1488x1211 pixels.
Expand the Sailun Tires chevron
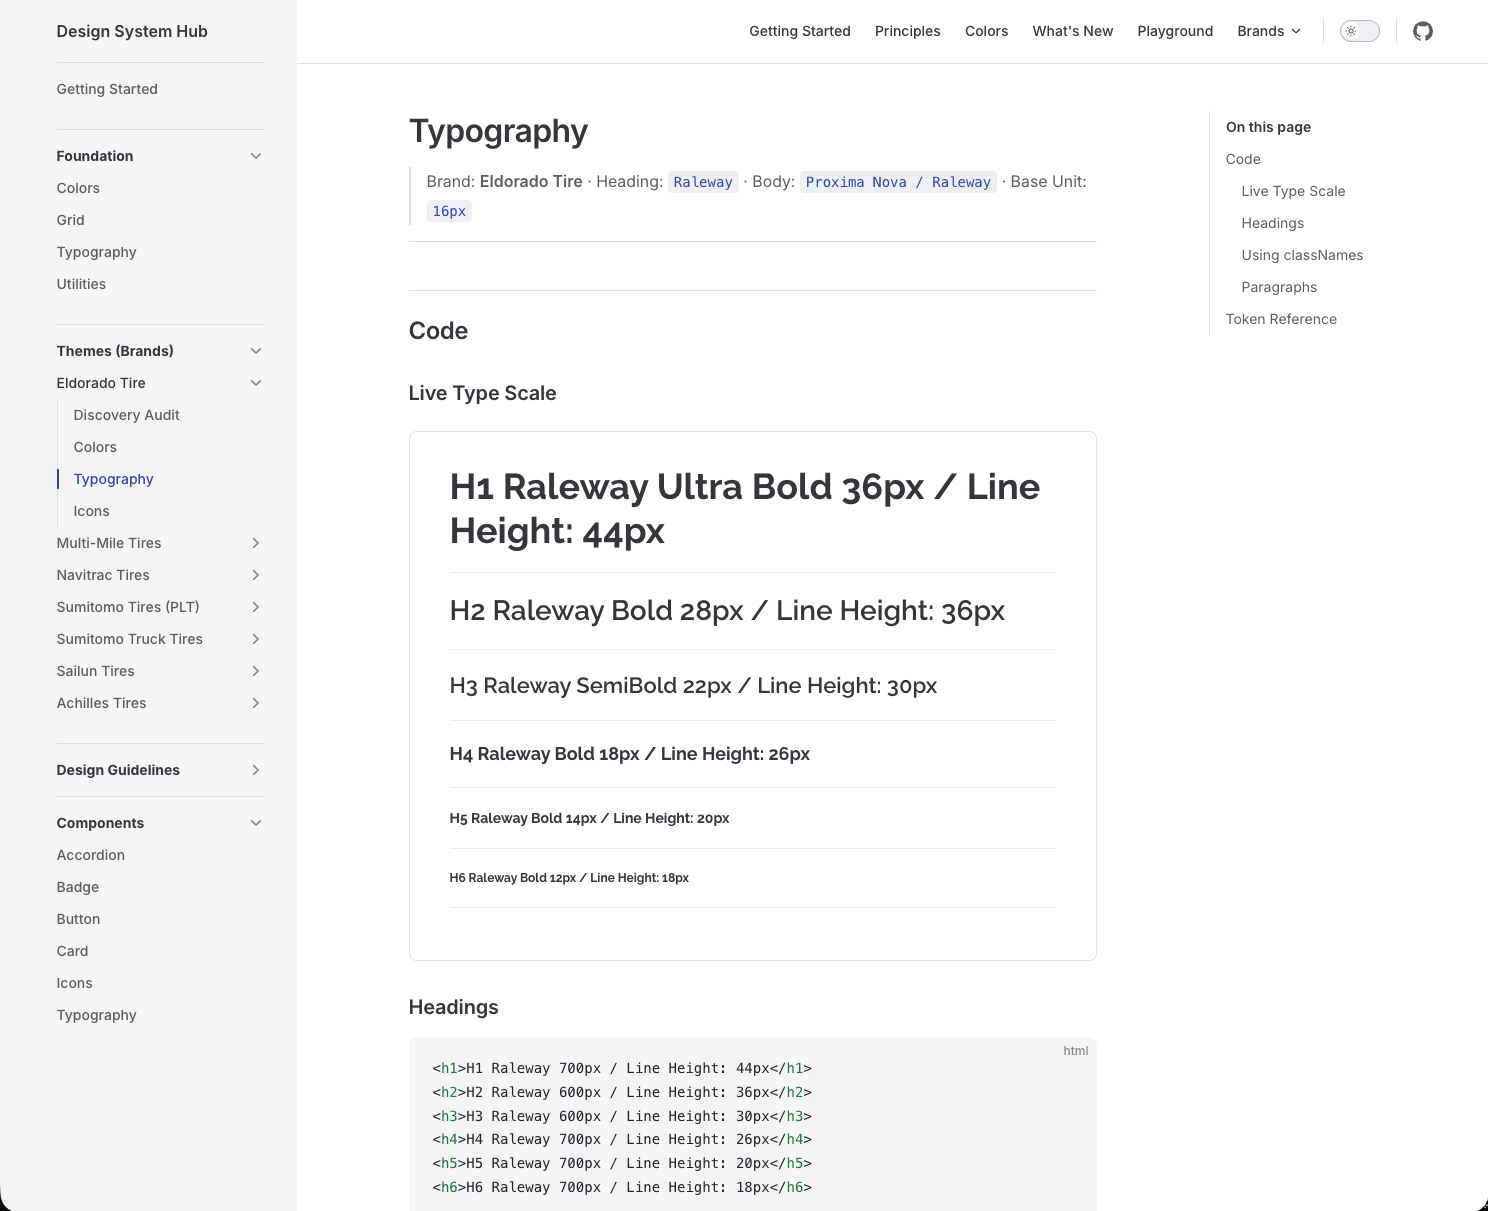[x=256, y=671]
